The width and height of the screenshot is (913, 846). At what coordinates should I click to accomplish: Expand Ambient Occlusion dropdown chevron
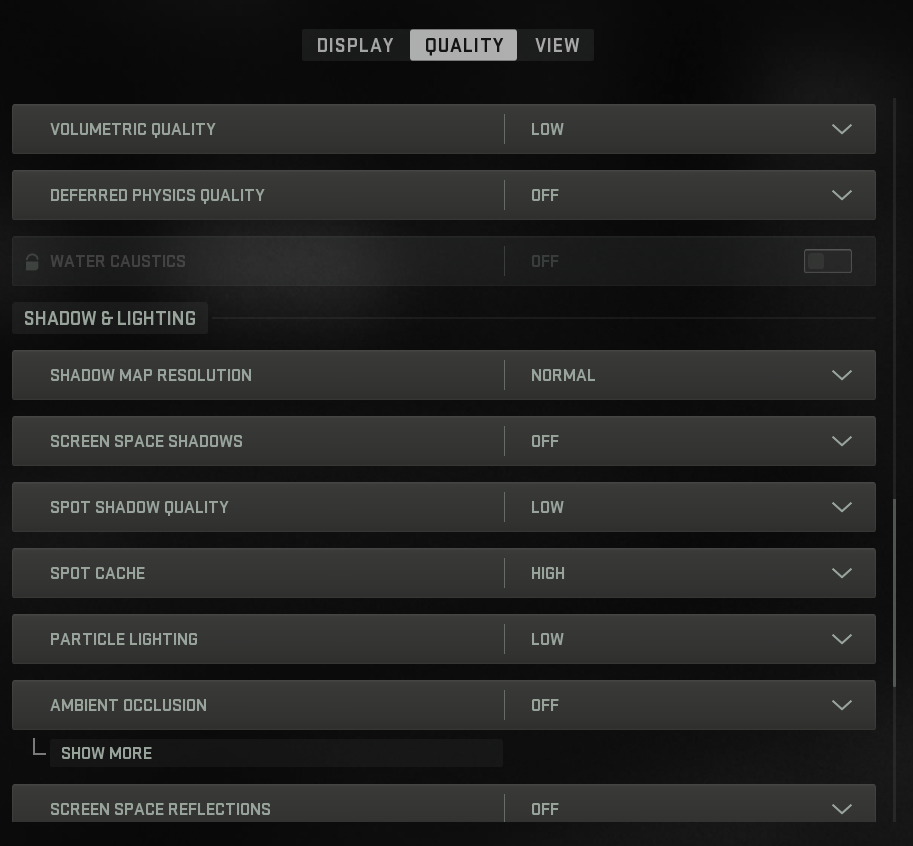pyautogui.click(x=841, y=705)
